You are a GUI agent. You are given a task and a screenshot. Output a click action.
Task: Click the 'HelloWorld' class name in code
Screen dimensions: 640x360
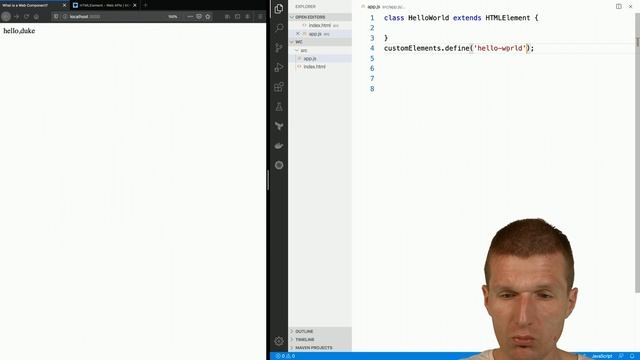(x=429, y=18)
